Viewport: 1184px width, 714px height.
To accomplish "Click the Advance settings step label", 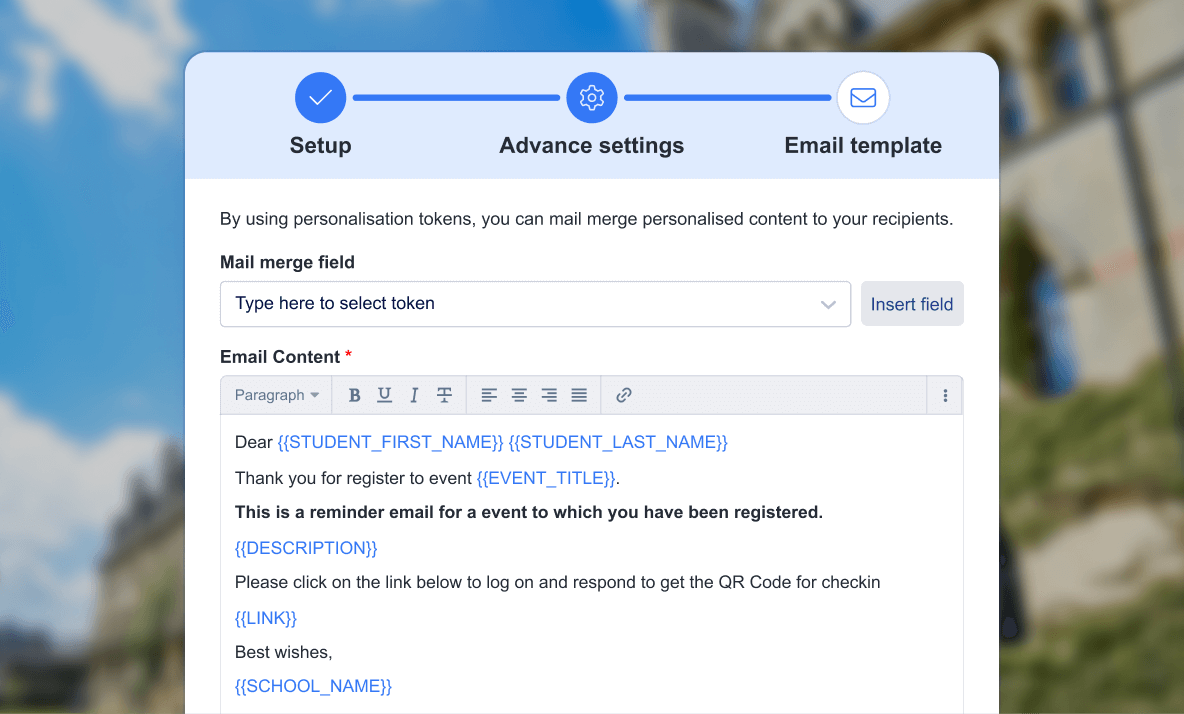I will [x=591, y=145].
